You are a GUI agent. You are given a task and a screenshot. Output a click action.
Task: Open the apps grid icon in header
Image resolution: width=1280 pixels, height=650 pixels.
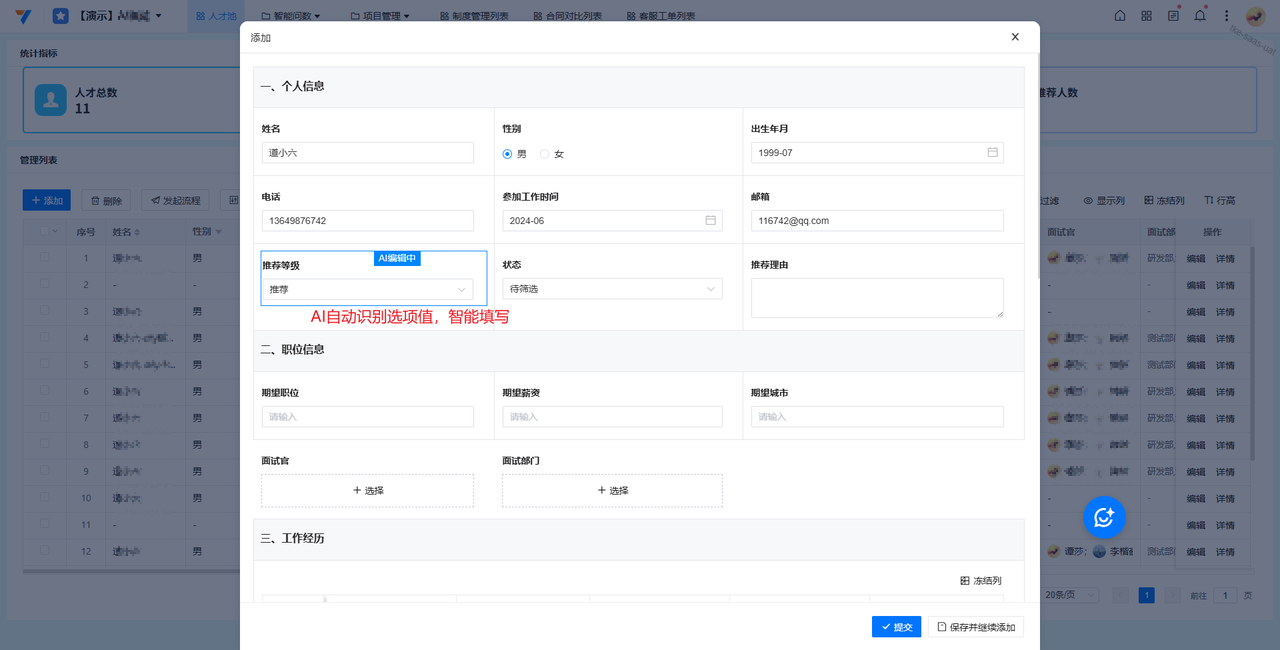pos(1146,16)
